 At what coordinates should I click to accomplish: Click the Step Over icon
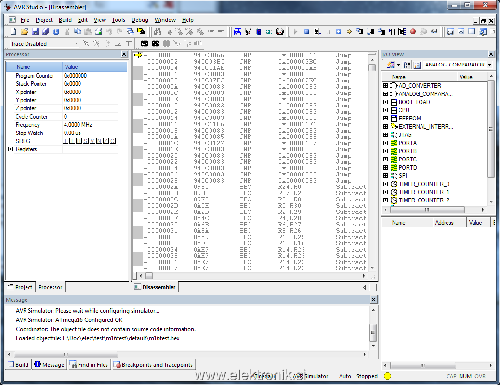tap(370, 32)
